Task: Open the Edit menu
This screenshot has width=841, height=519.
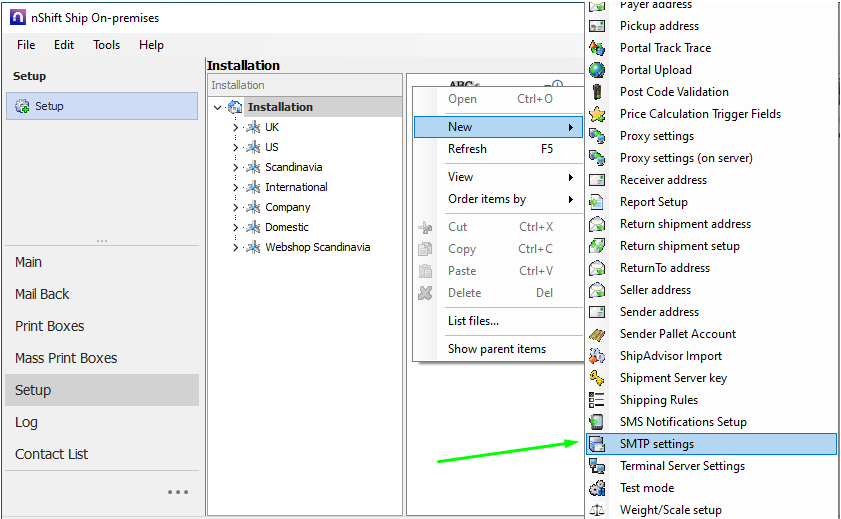Action: click(x=64, y=45)
